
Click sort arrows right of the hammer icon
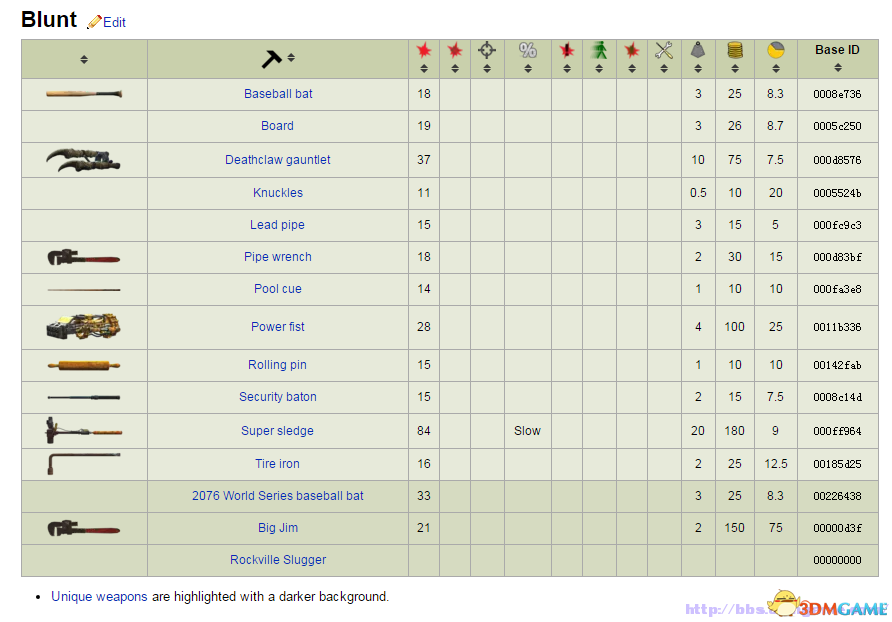tap(291, 58)
